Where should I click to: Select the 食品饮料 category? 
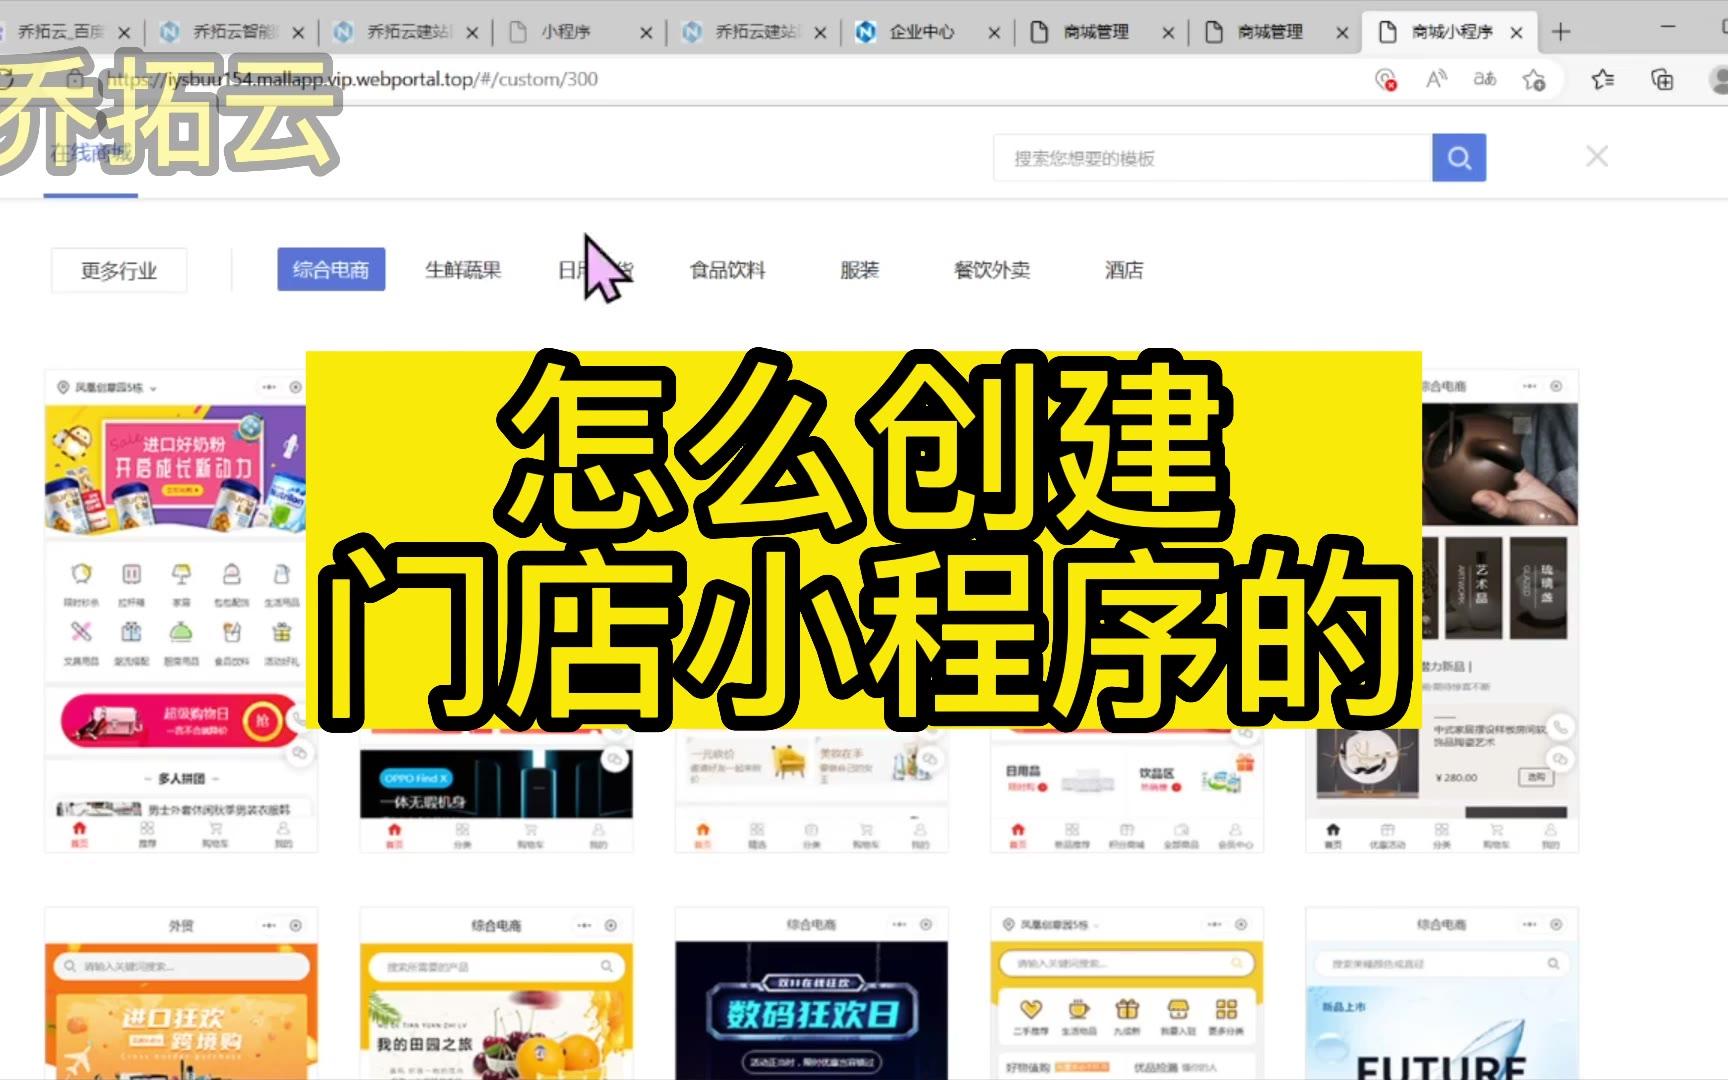728,270
